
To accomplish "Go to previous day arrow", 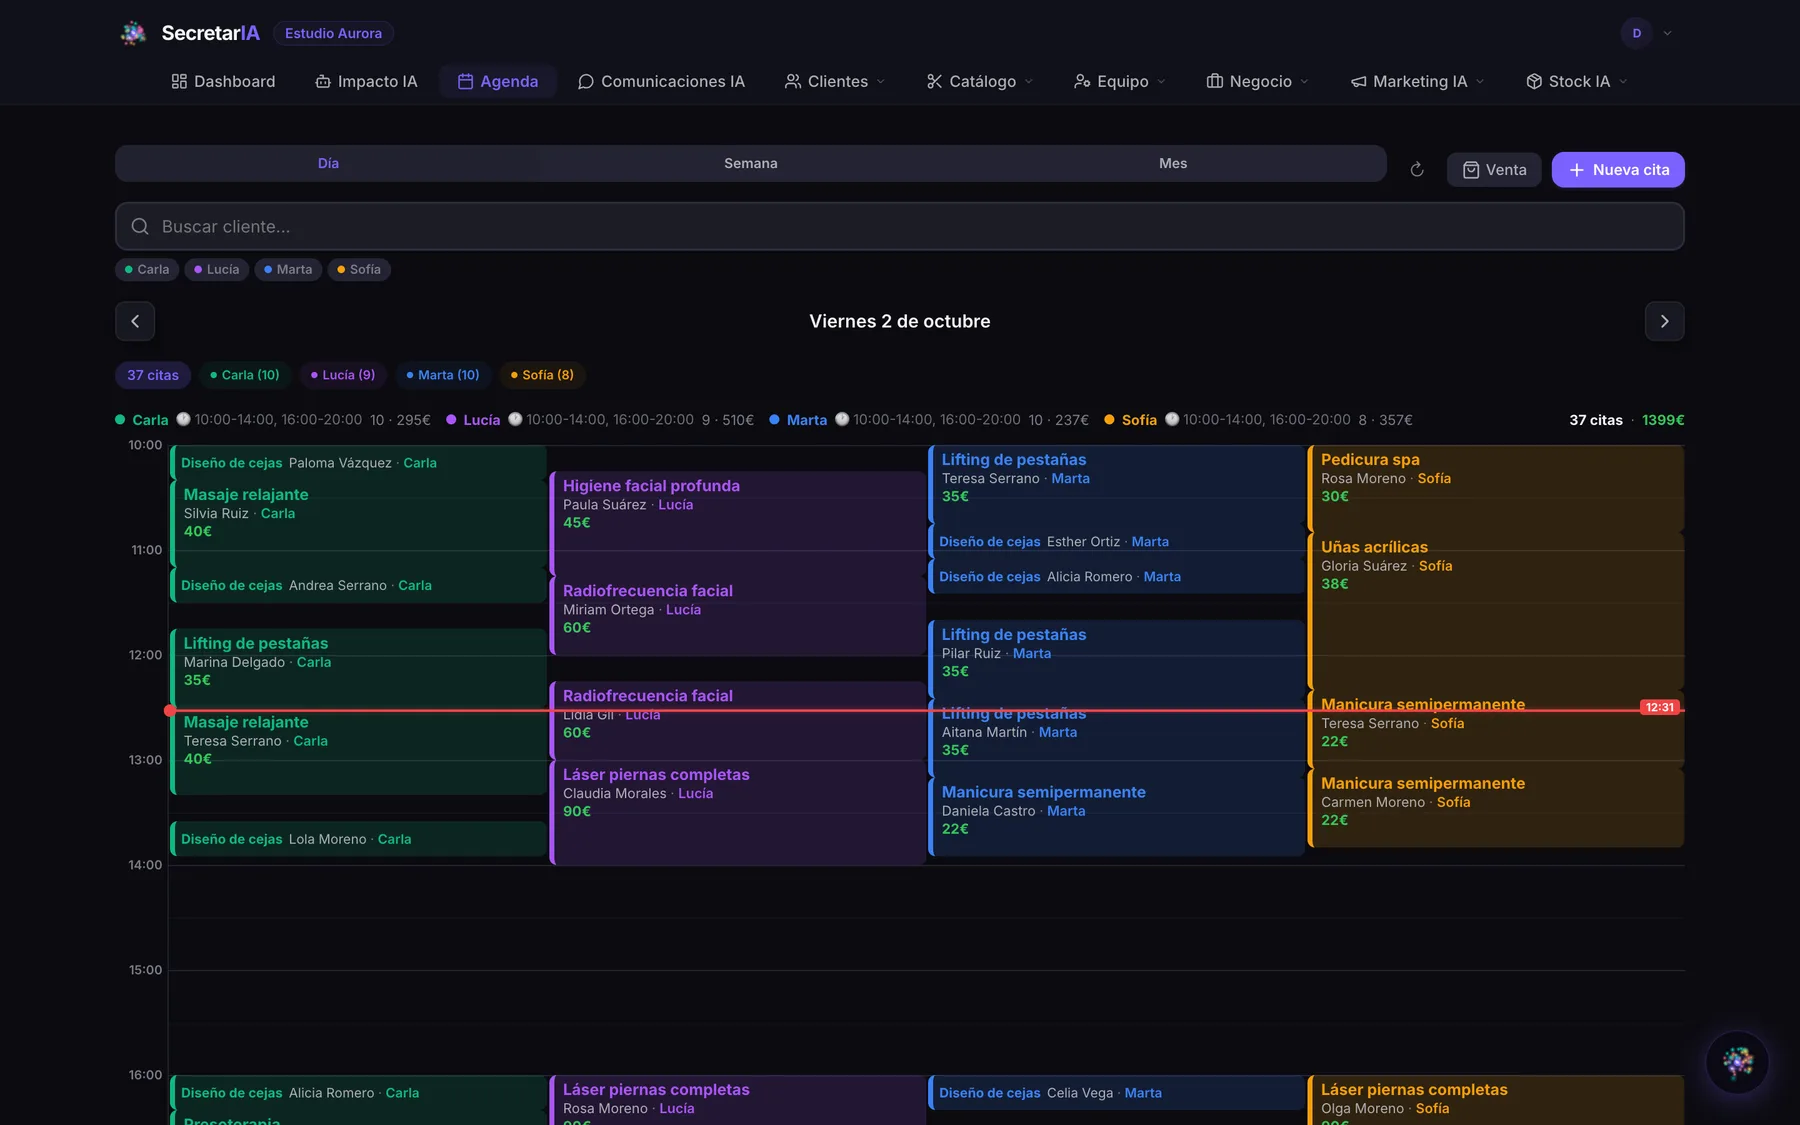I will 135,321.
